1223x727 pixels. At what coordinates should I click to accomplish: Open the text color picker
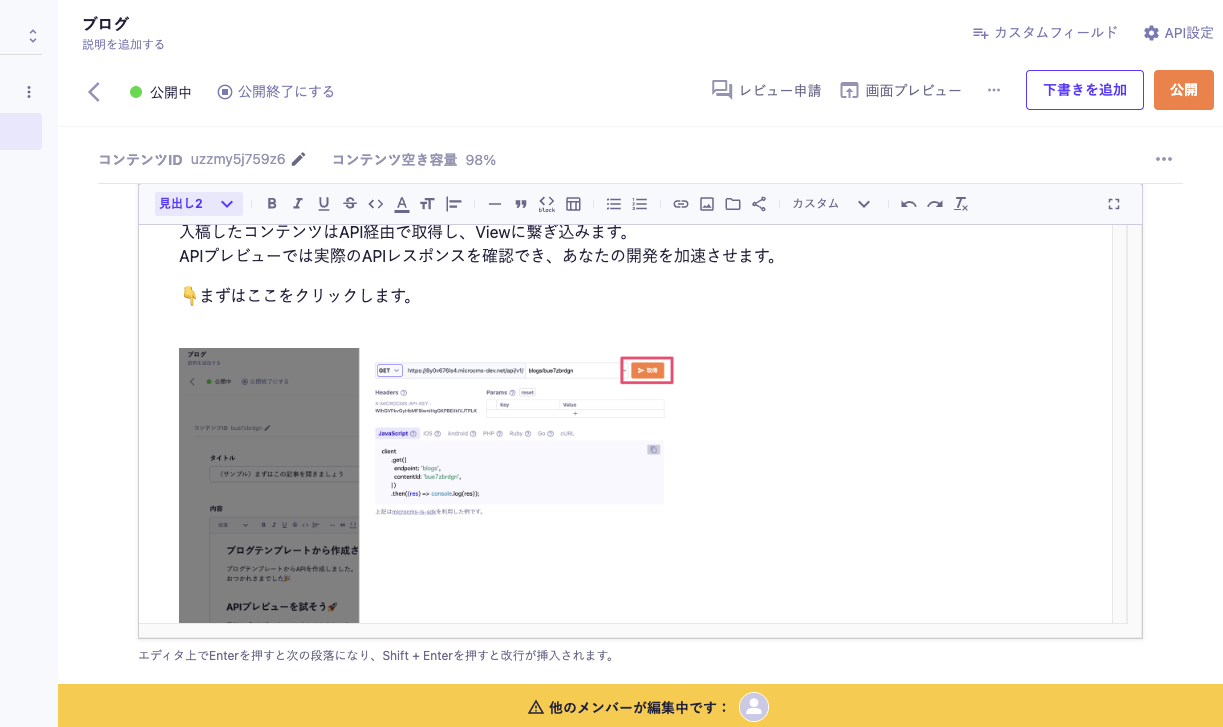[402, 204]
